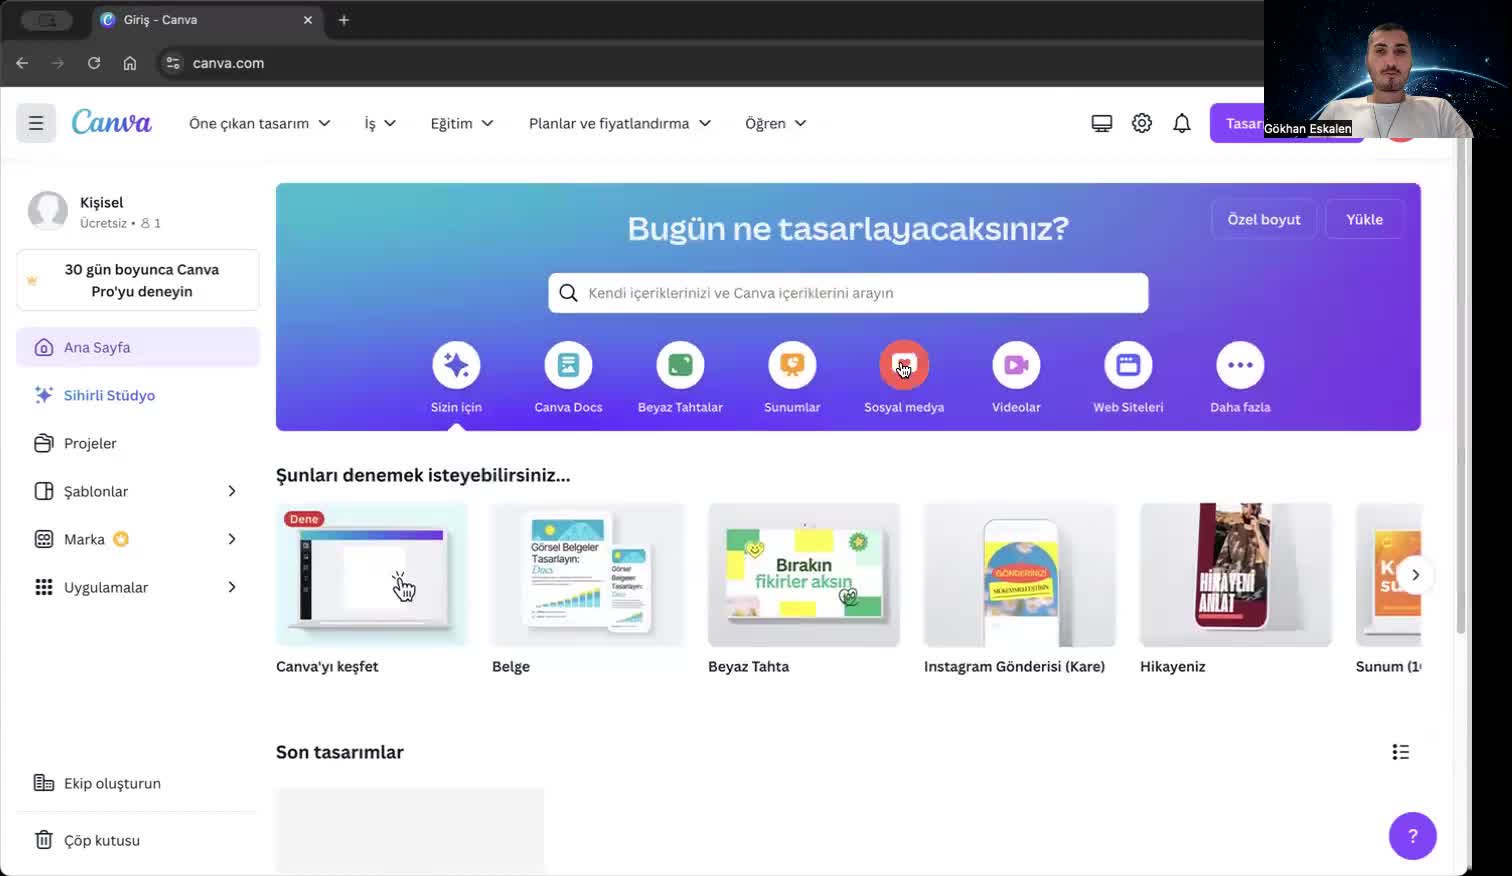Click the Şunları denemek isteyebilirsiniz heading
1512x876 pixels.
(423, 475)
